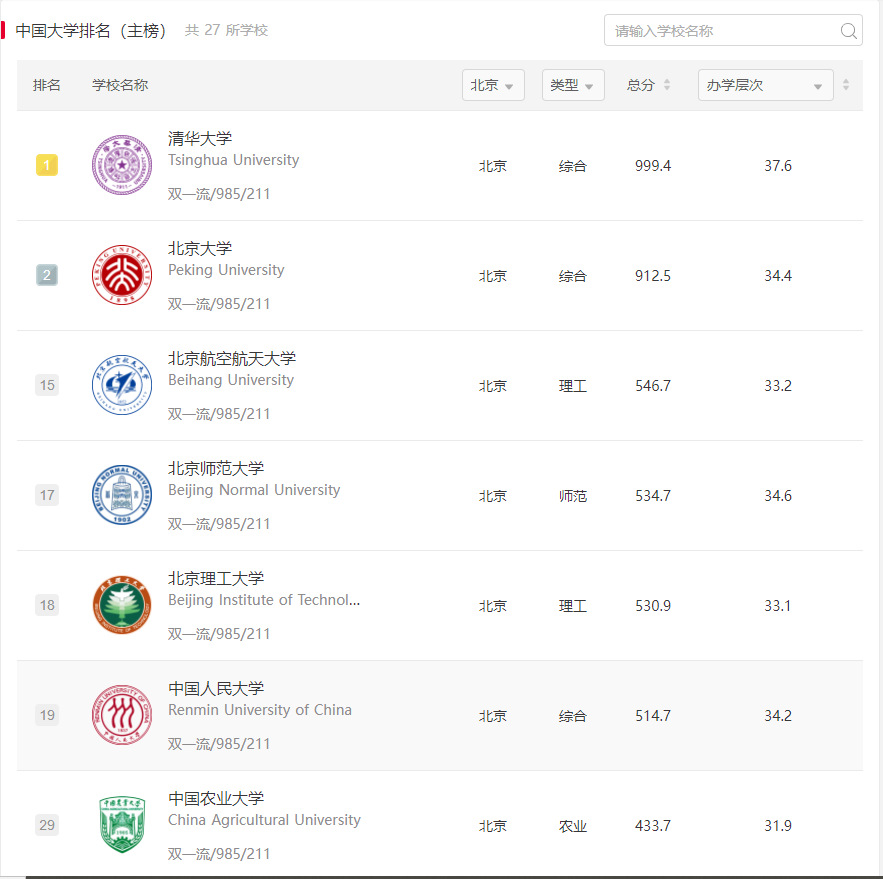Viewport: 883px width, 879px height.
Task: Open 清华大学 school name link
Action: (200, 139)
